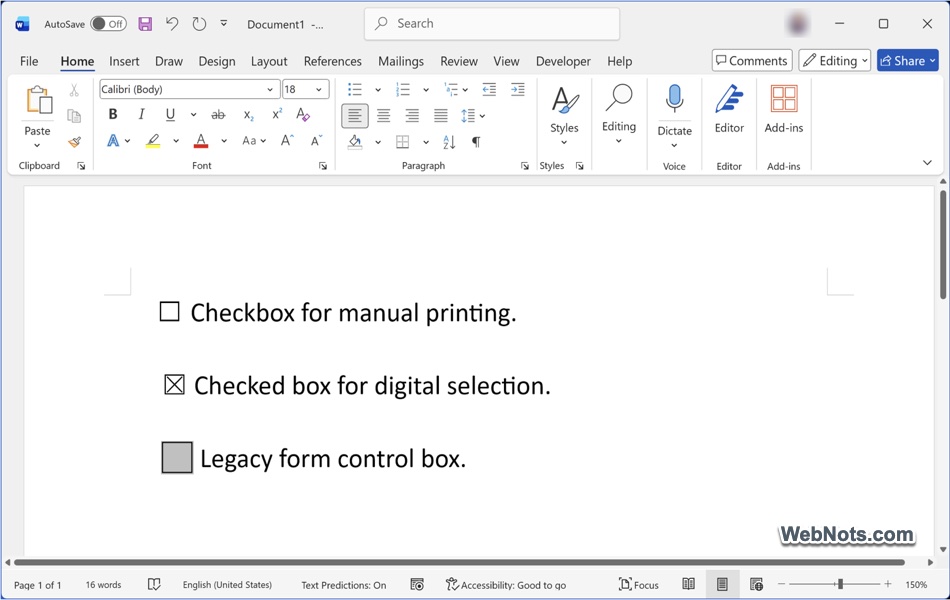Apply Underline formatting
Screen dimensions: 950x600
point(170,115)
